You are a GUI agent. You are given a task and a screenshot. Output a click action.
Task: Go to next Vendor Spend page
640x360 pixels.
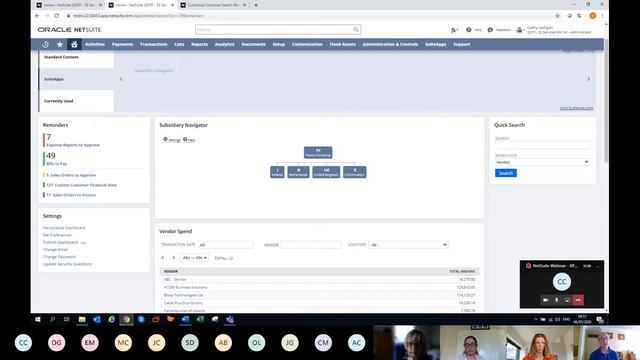[x=173, y=258]
